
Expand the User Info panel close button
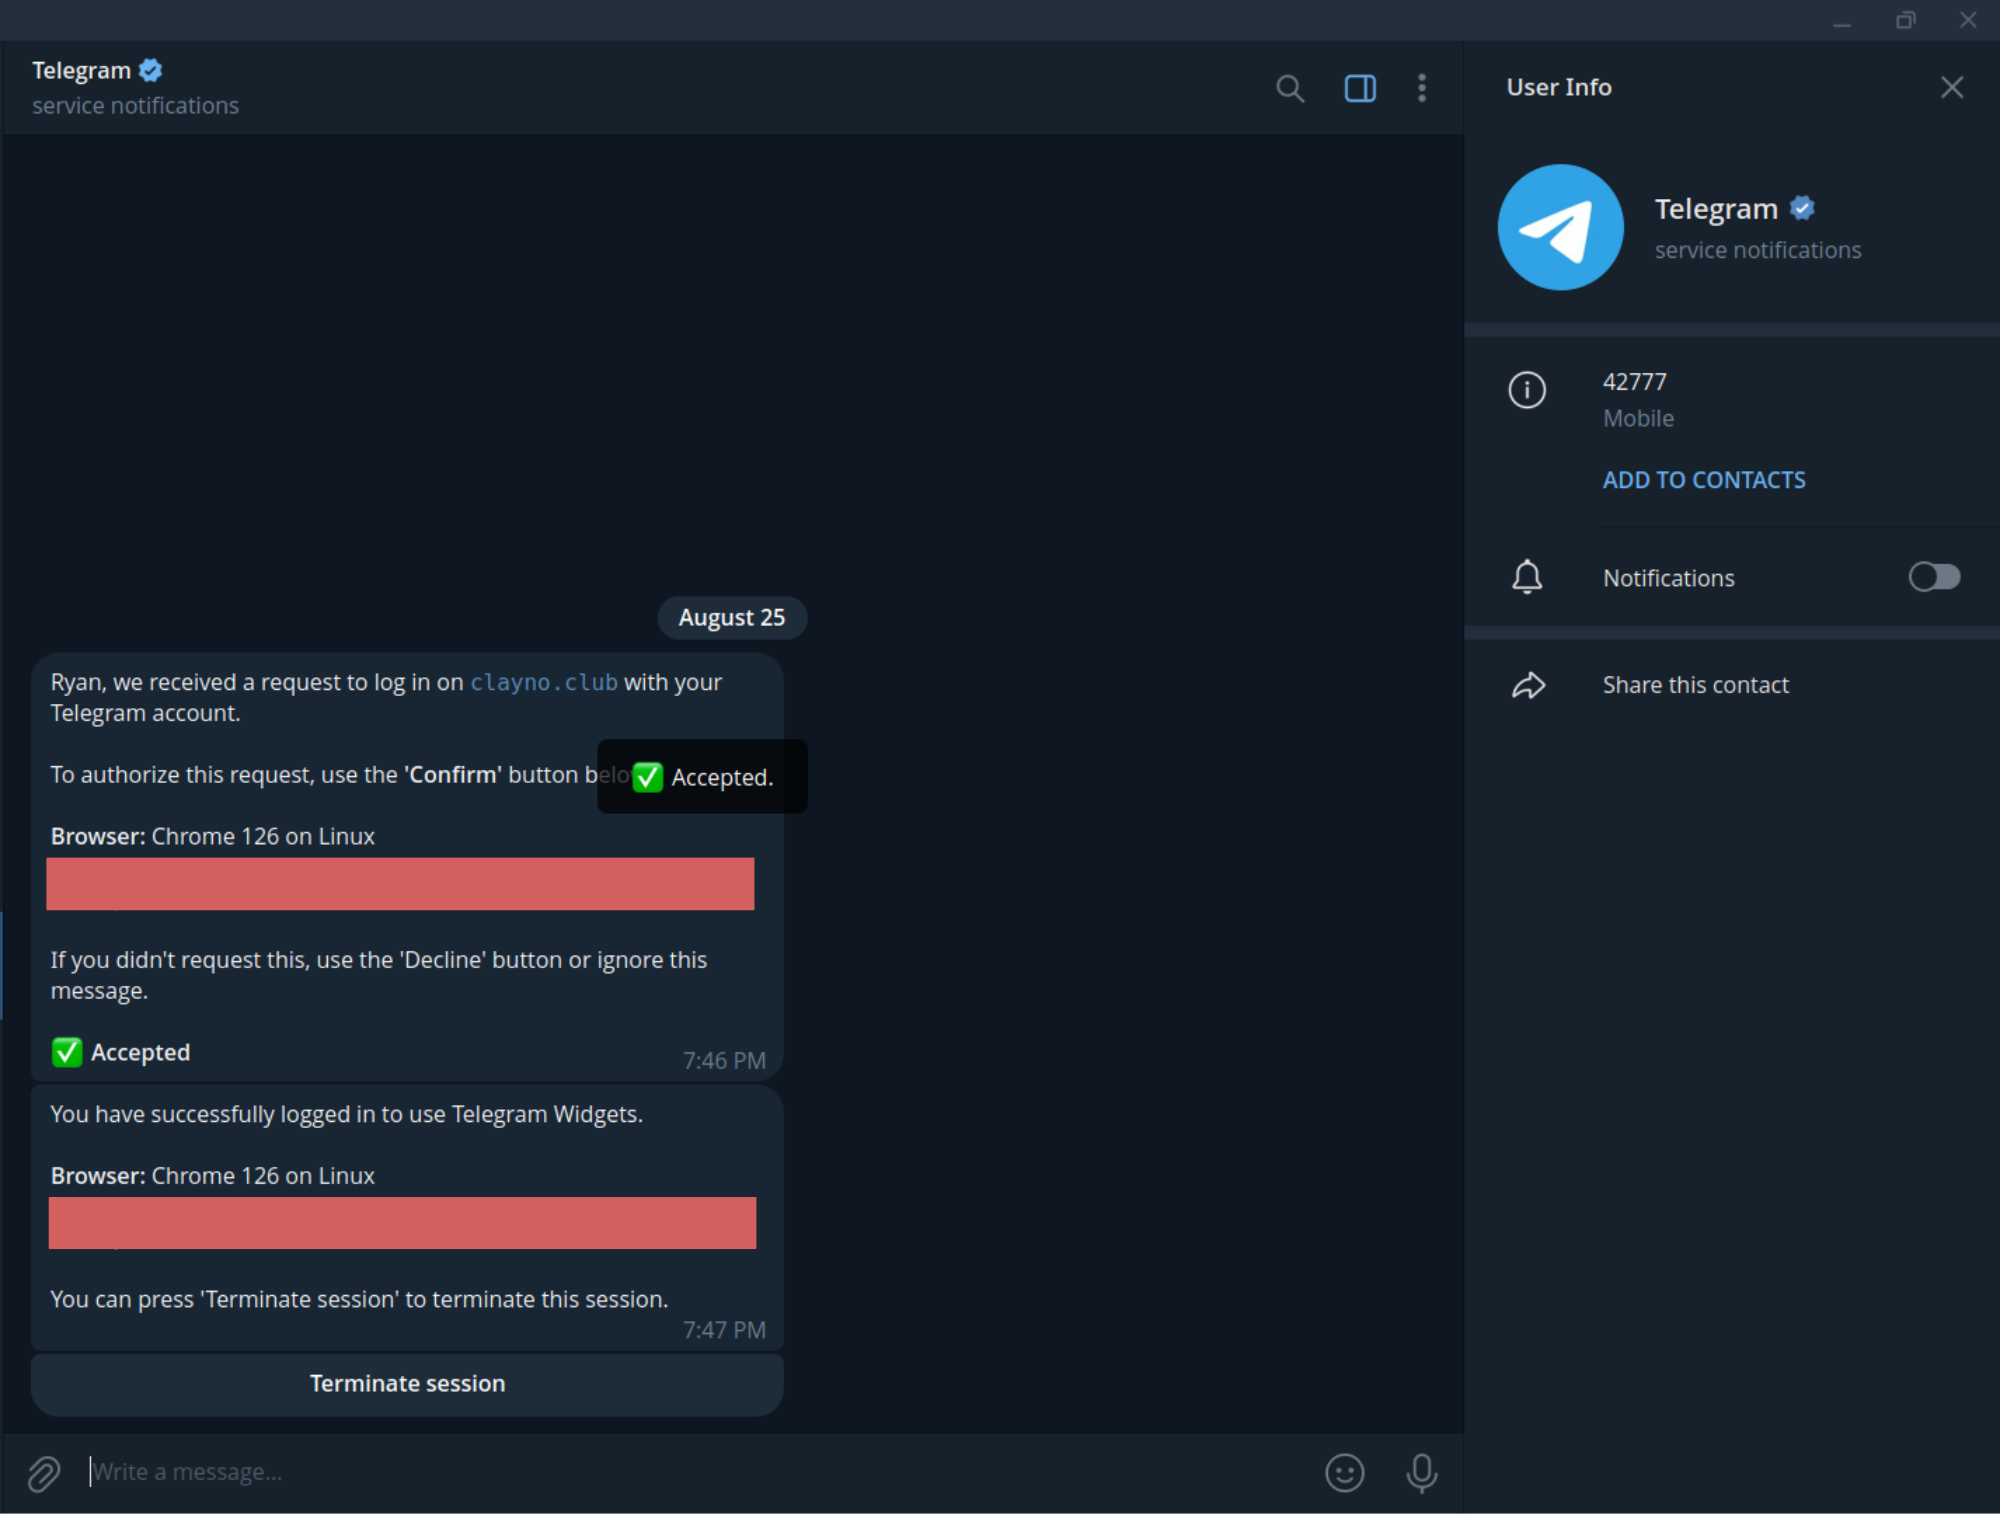point(1952,86)
